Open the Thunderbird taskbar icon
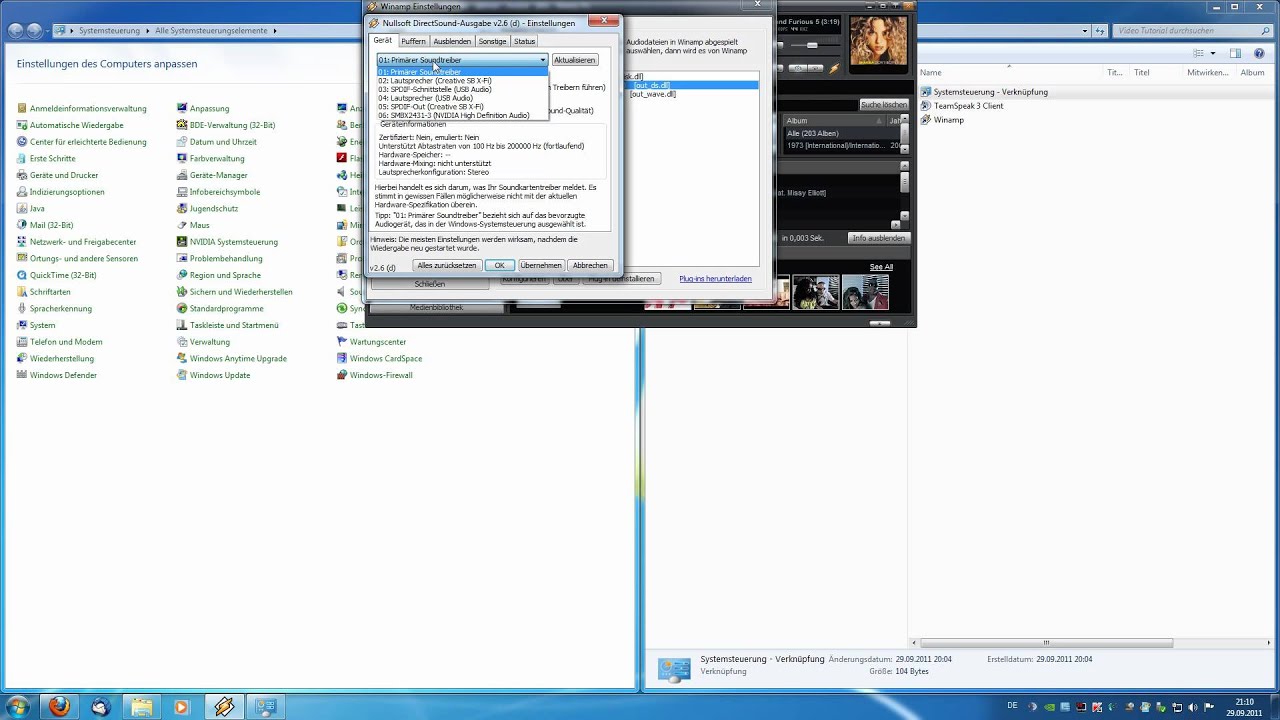 [100, 706]
